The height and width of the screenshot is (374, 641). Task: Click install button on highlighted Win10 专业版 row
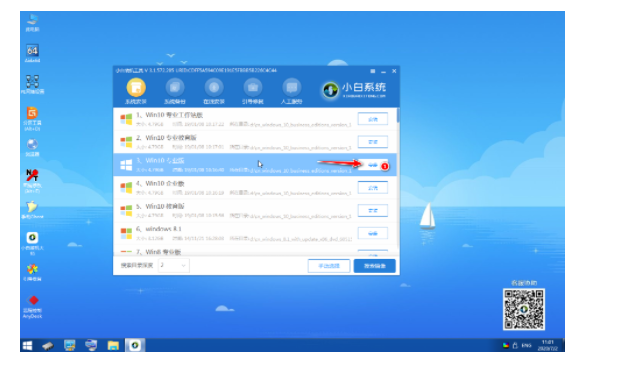pos(372,165)
